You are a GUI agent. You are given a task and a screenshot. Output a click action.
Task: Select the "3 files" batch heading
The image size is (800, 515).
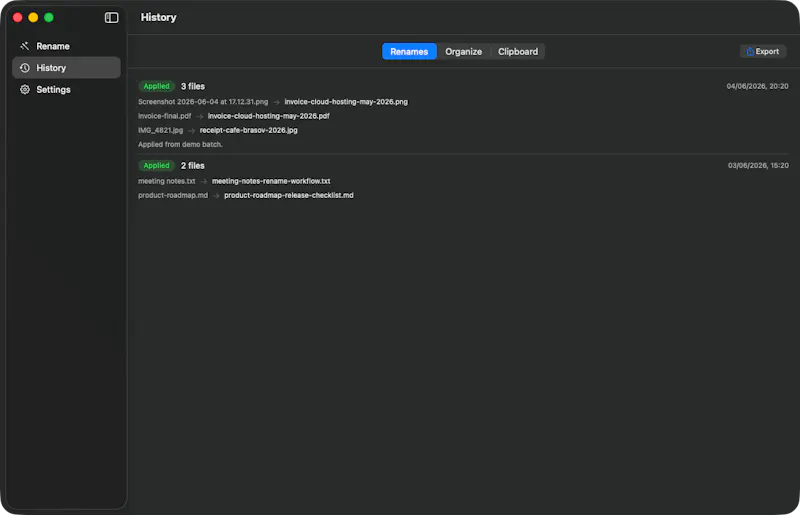193,86
